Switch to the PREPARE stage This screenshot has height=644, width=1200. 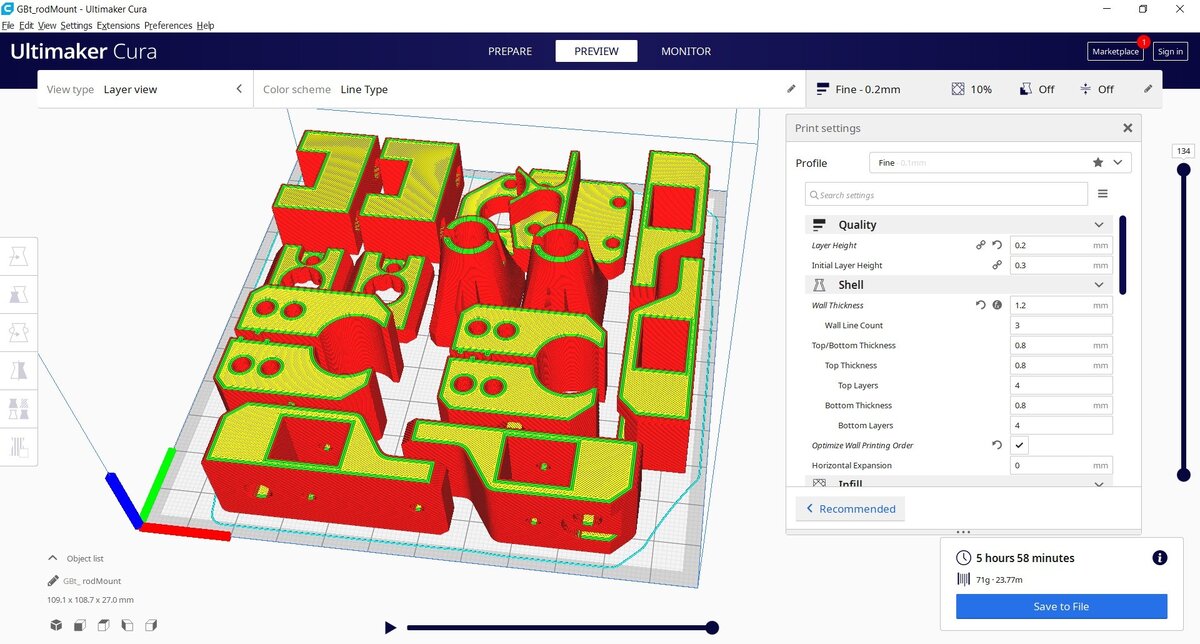510,51
